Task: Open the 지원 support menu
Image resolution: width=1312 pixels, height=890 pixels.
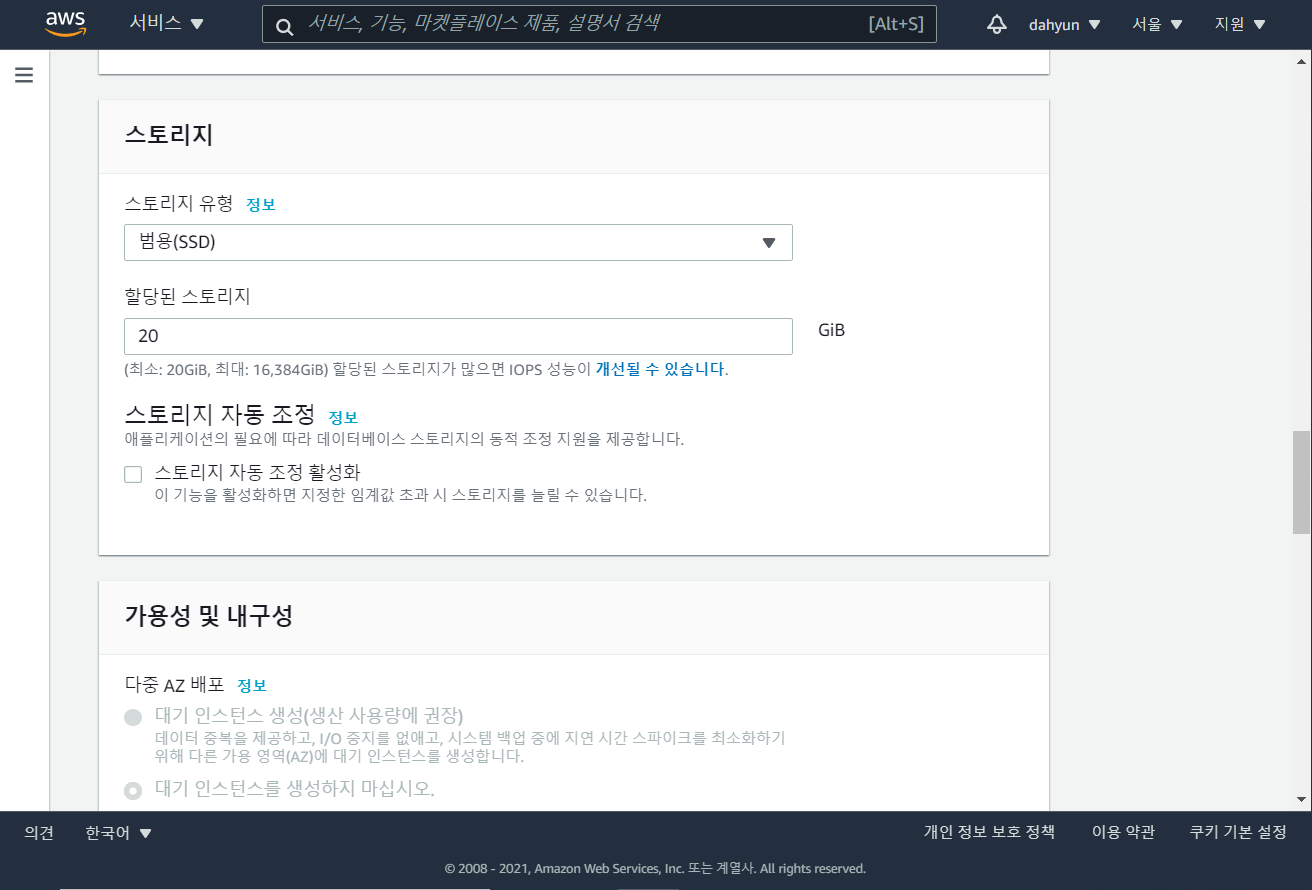Action: point(1240,25)
